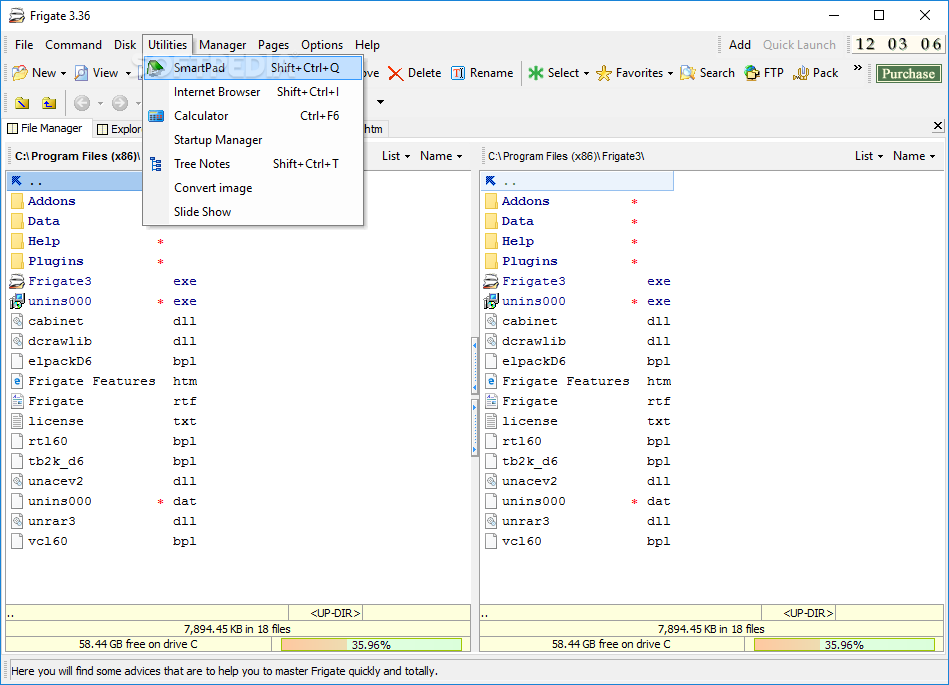Open the File menu
Image resolution: width=949 pixels, height=685 pixels.
coord(24,45)
